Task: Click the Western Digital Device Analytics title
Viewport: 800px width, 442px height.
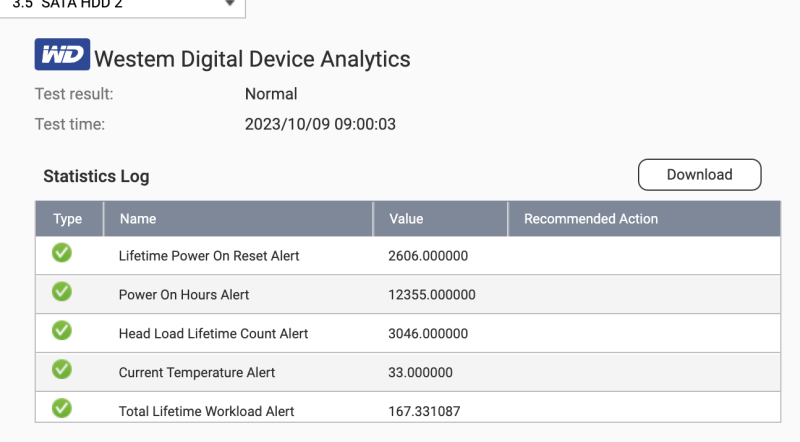Action: (x=252, y=59)
